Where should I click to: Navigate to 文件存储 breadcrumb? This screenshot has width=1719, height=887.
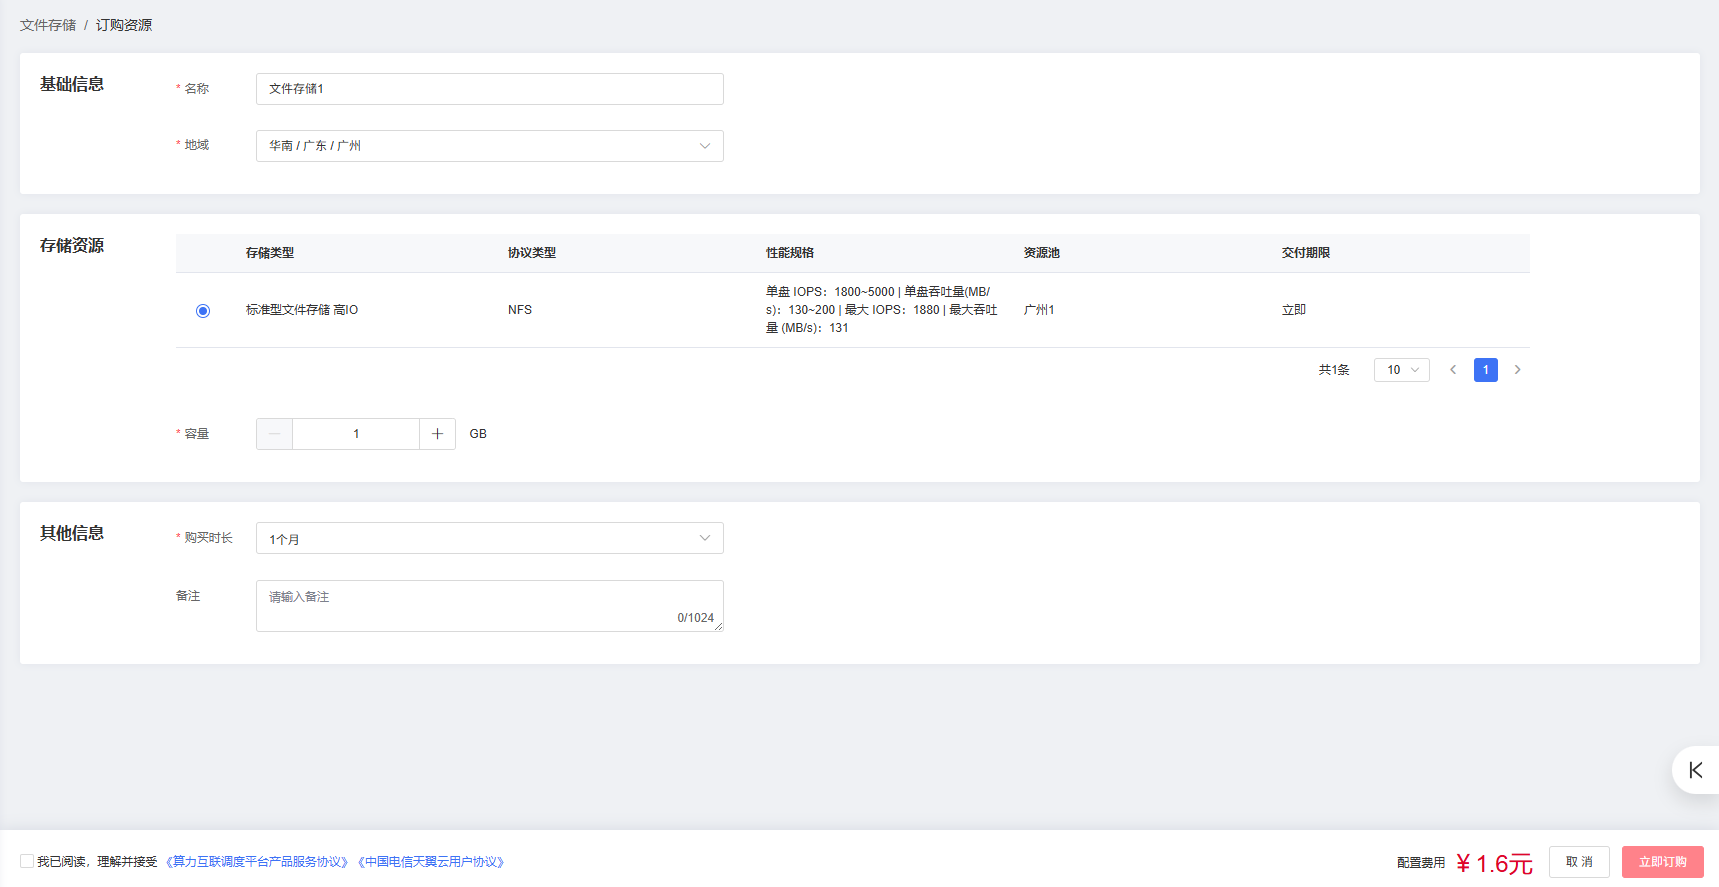click(x=48, y=25)
